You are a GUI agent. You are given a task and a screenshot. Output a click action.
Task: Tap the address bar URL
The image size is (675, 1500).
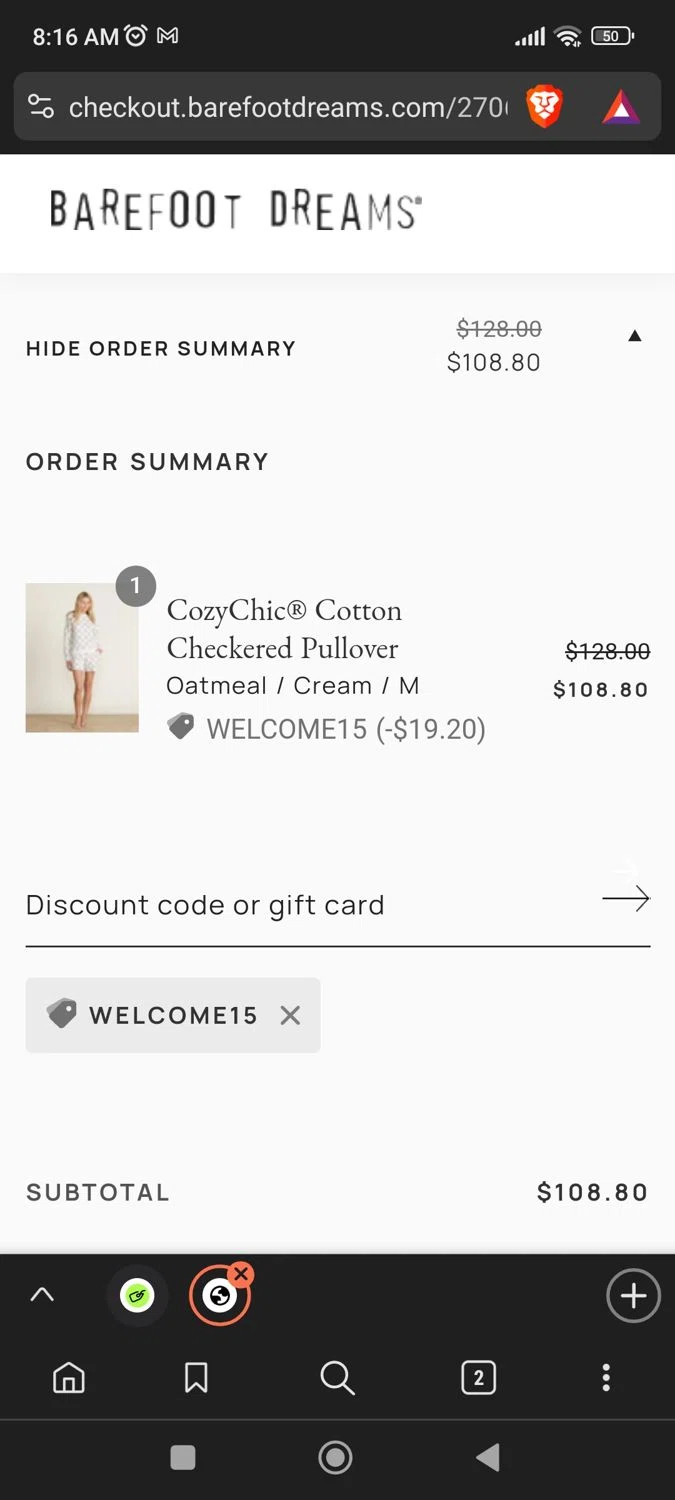click(x=285, y=107)
